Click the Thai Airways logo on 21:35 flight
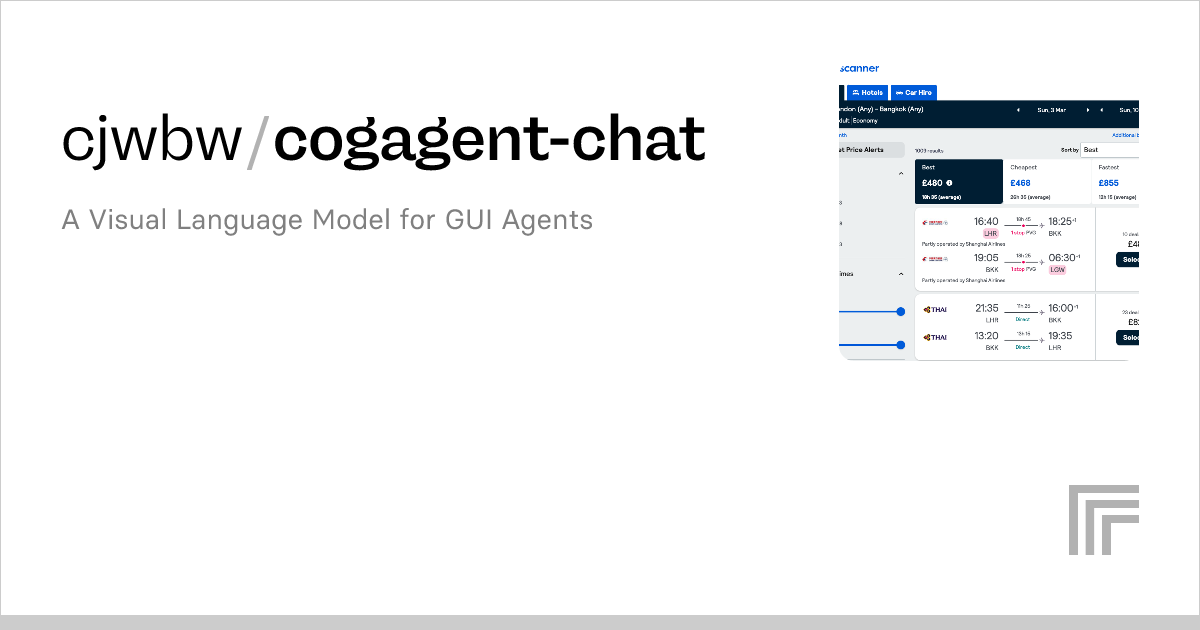 pyautogui.click(x=936, y=309)
